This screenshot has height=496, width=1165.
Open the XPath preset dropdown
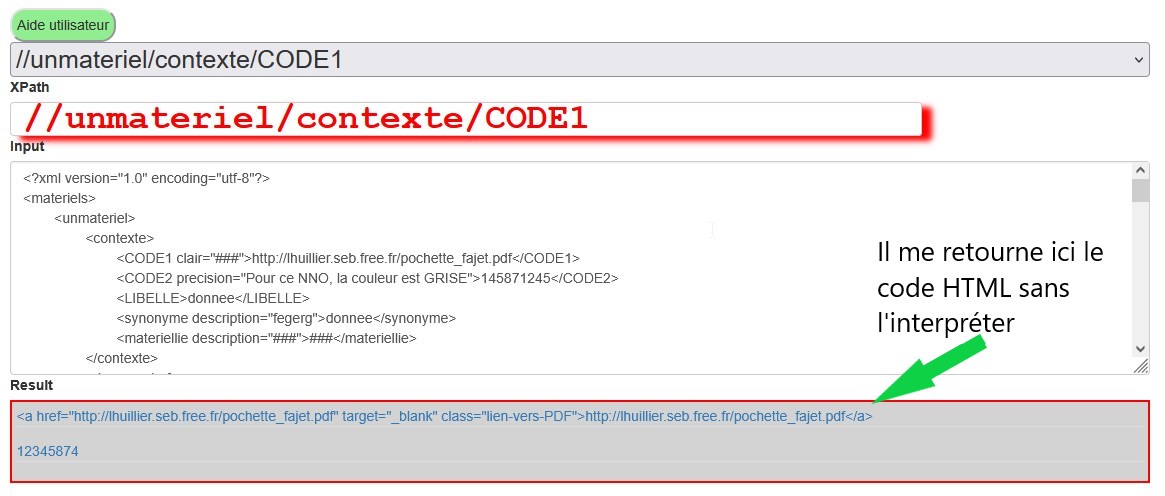(x=580, y=59)
